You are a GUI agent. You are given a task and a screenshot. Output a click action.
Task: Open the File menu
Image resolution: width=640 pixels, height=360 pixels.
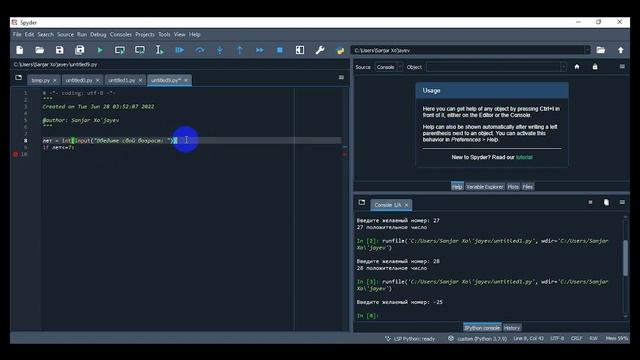pos(17,35)
